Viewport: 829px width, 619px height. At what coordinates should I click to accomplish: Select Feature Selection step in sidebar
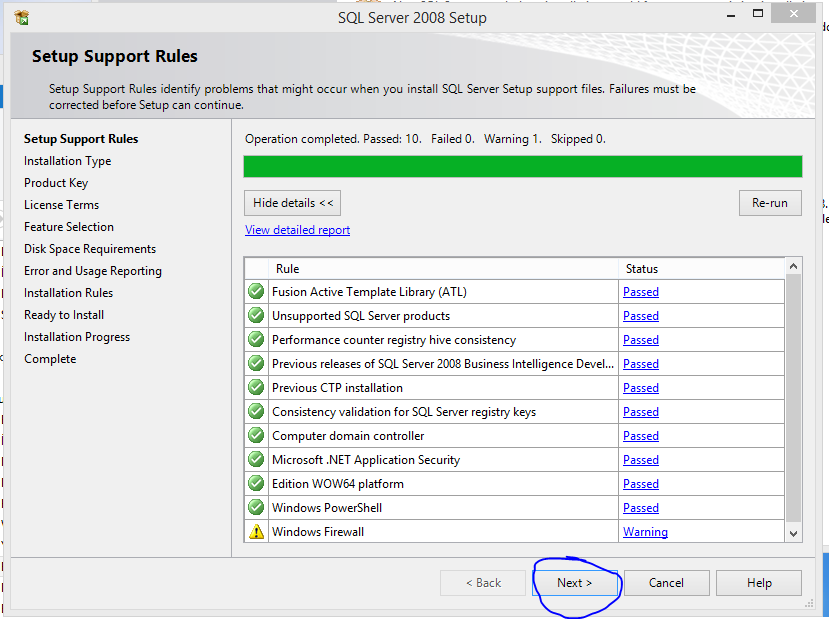69,227
